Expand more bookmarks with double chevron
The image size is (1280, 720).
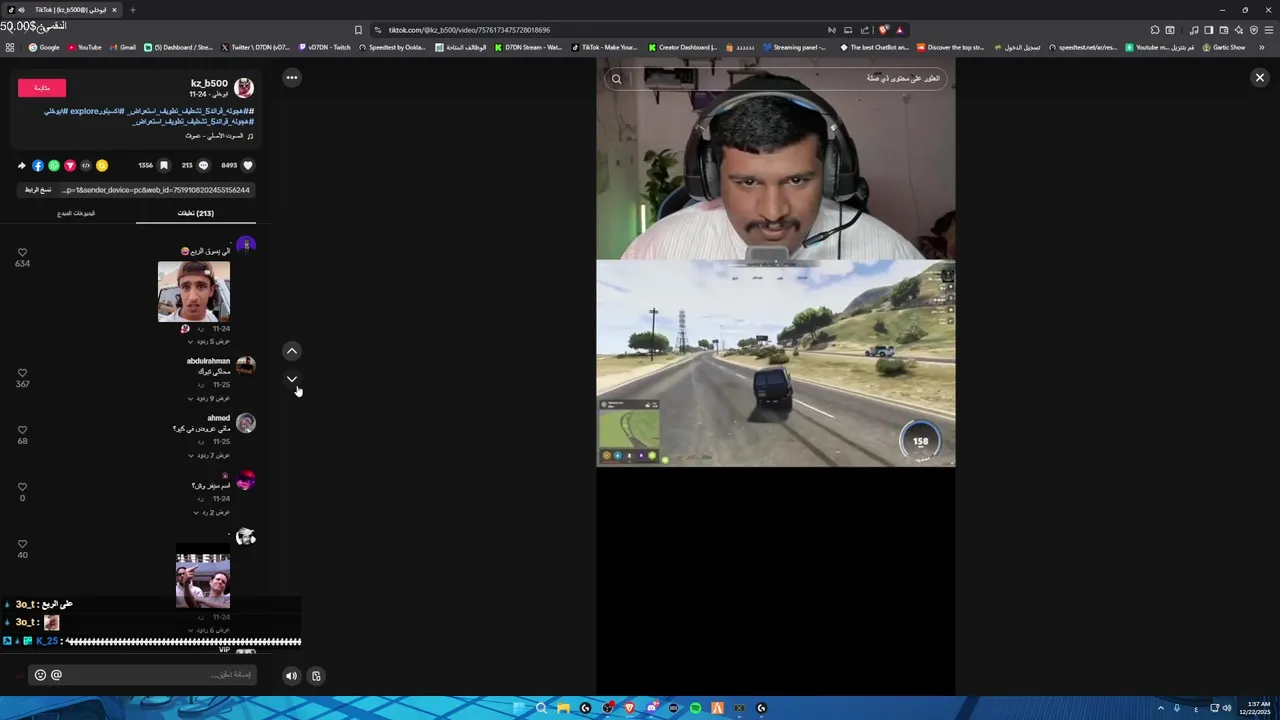[1262, 47]
